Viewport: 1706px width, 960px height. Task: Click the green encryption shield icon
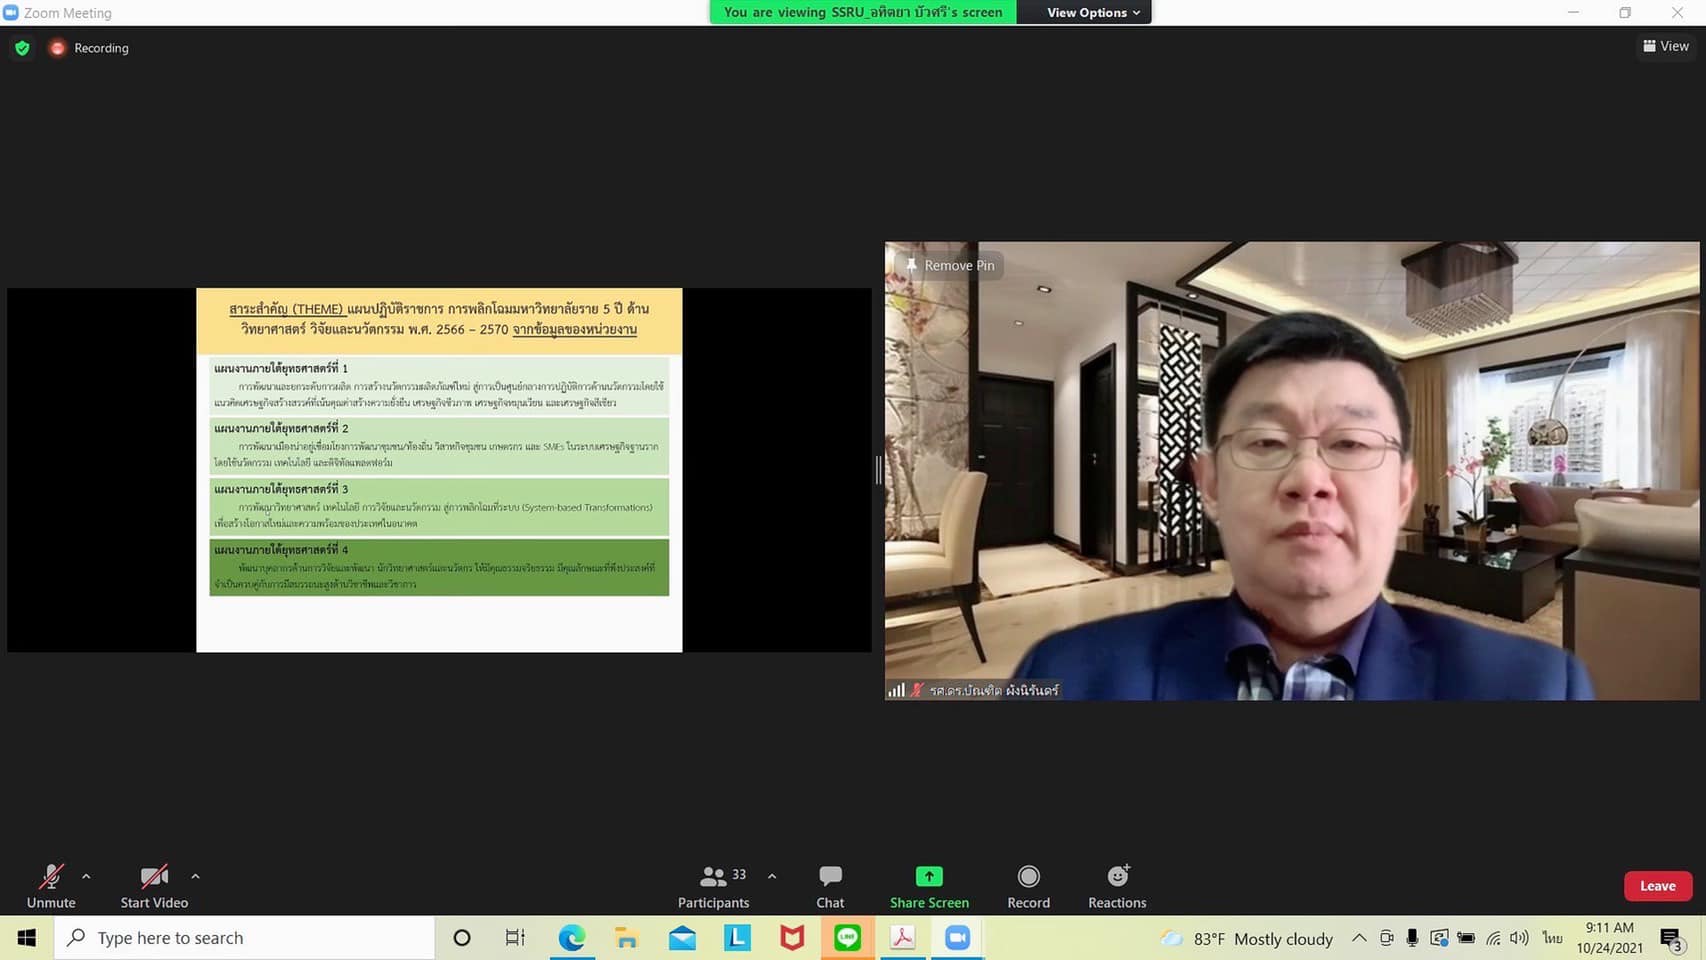click(22, 48)
